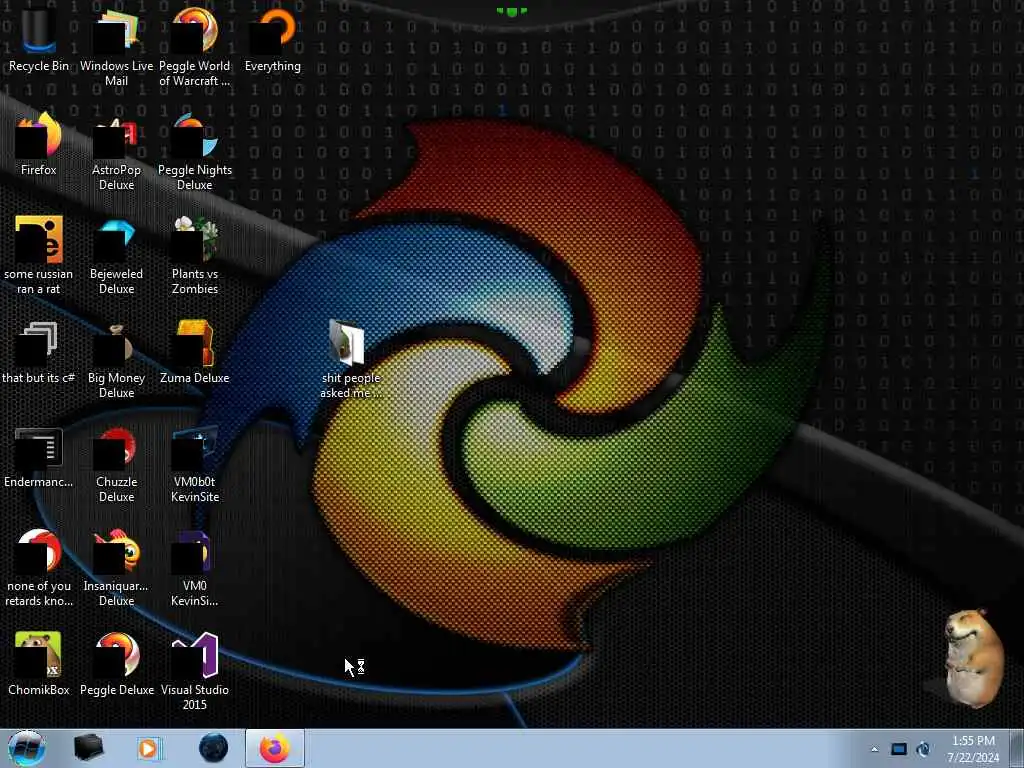Click the monitor icon in system tray
Image resolution: width=1024 pixels, height=768 pixels.
pos(899,749)
